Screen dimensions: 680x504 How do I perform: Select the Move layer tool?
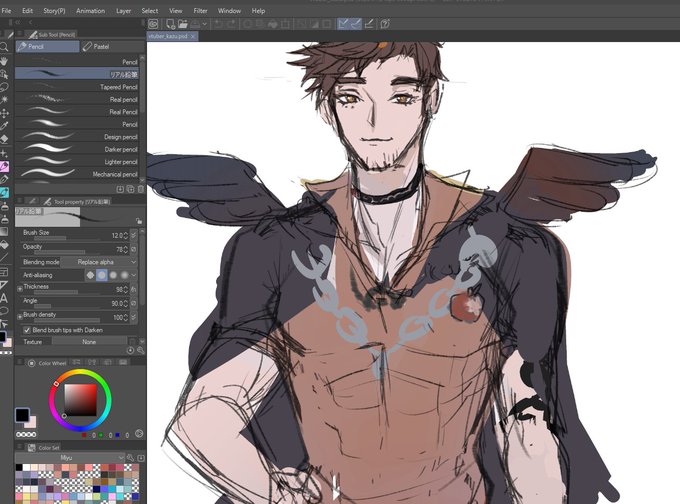pos(4,113)
